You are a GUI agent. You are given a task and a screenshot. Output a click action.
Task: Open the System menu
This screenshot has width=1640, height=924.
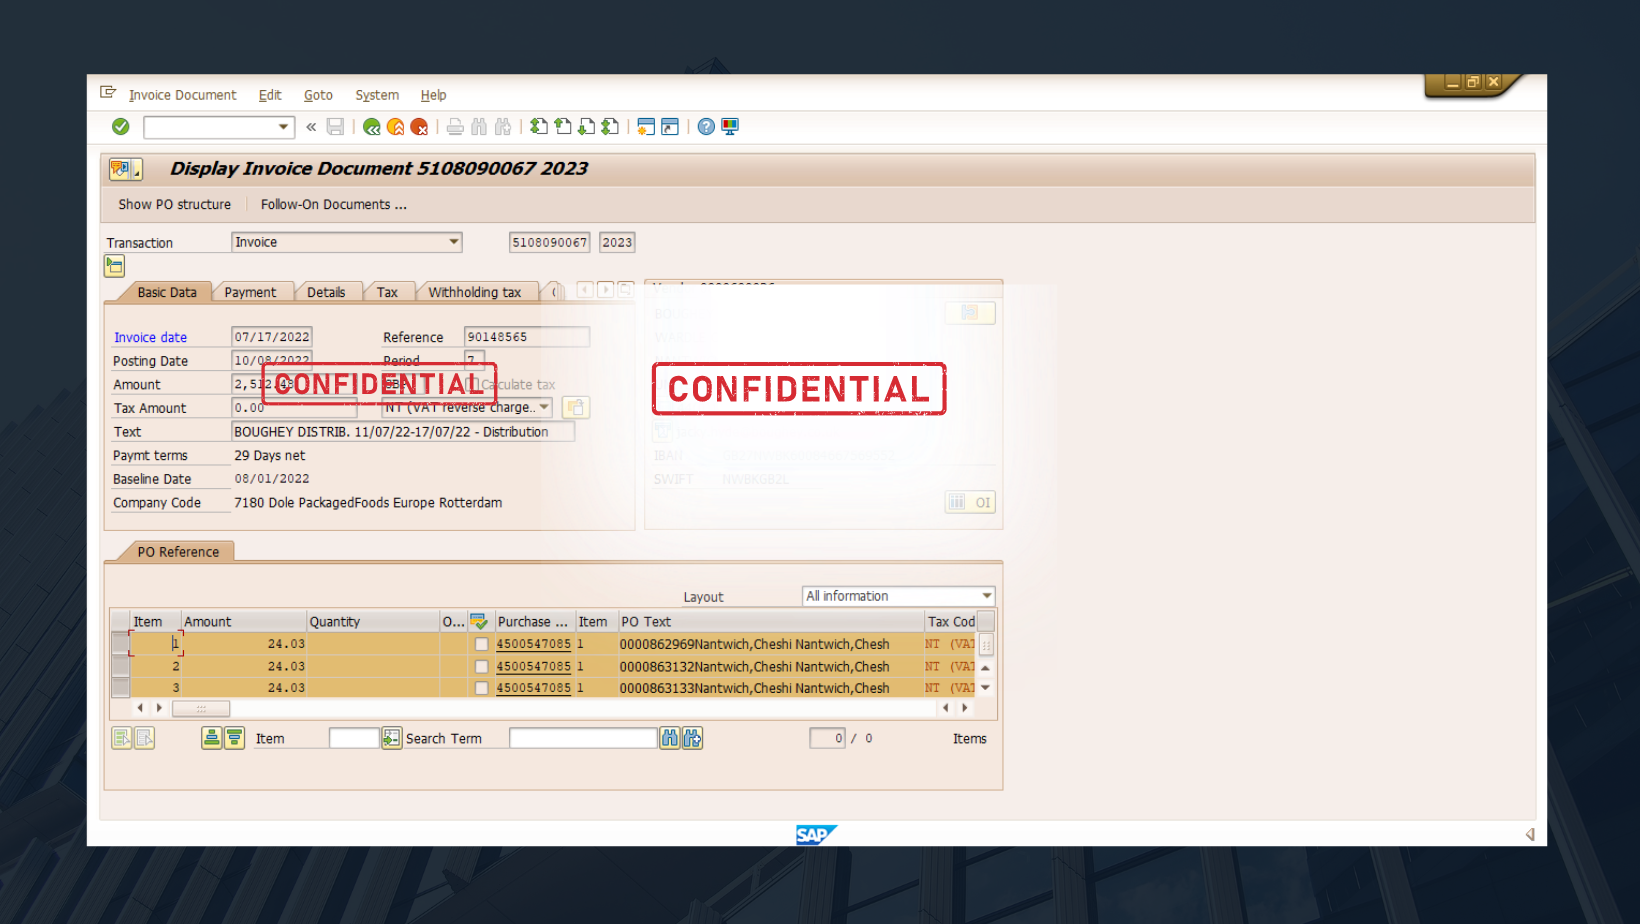pyautogui.click(x=377, y=95)
